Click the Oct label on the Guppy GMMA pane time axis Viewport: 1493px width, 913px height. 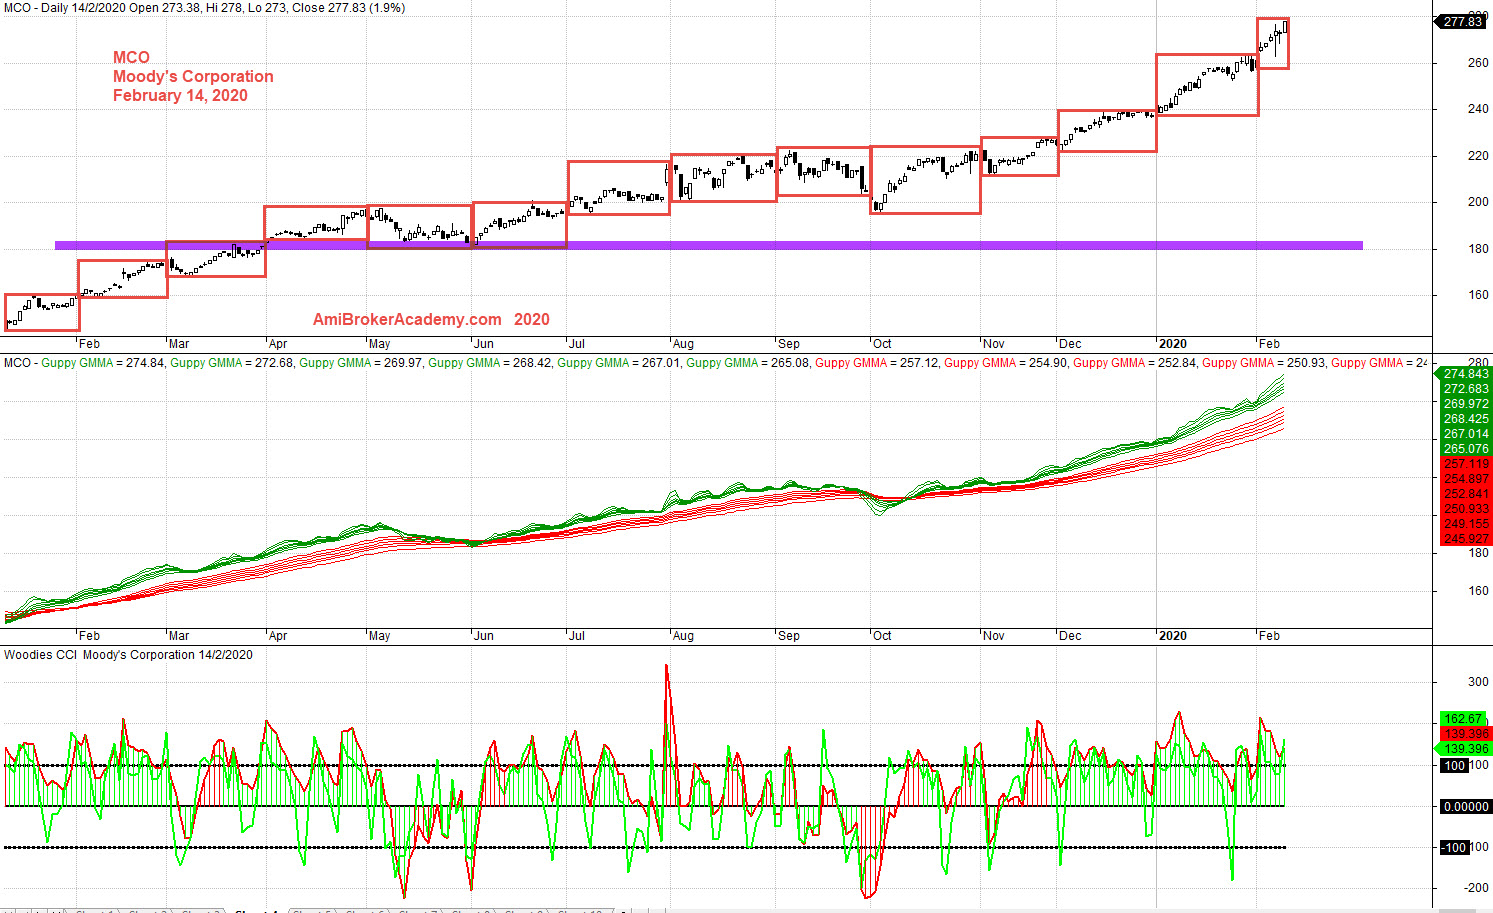pyautogui.click(x=881, y=635)
